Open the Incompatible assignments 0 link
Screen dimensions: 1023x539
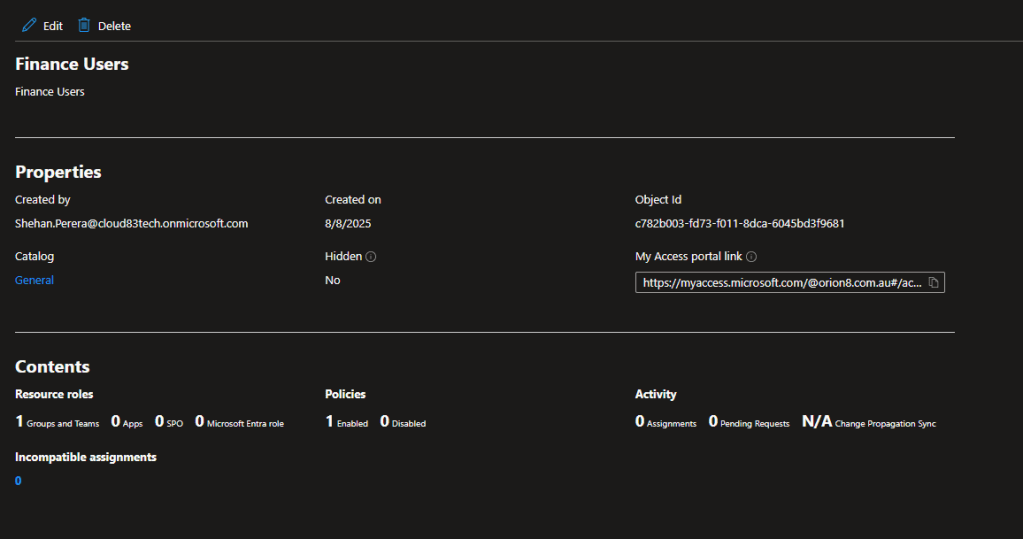pyautogui.click(x=18, y=481)
